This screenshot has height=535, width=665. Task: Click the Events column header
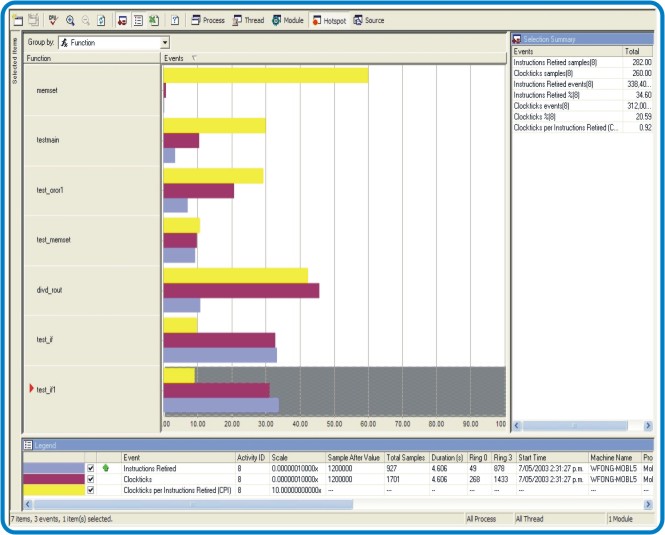coord(174,58)
